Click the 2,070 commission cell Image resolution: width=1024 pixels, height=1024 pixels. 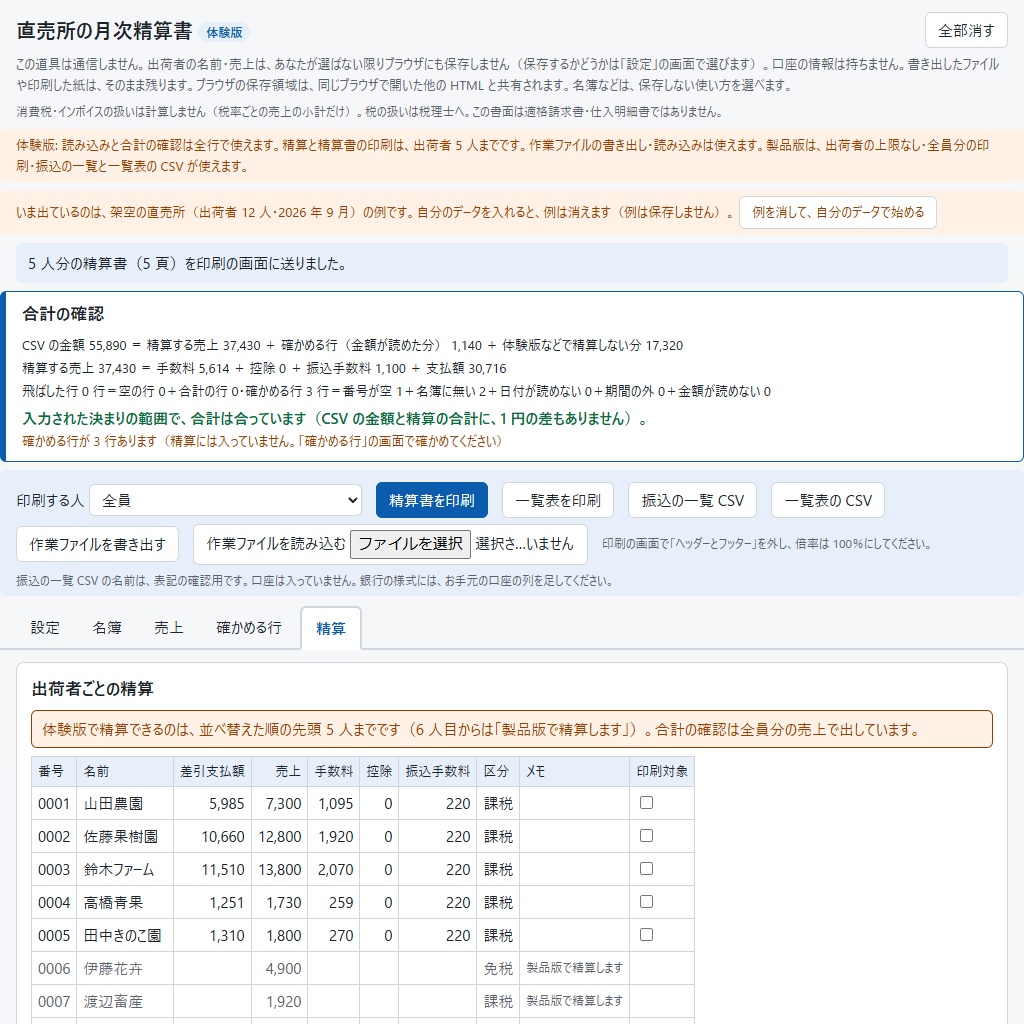click(x=334, y=869)
